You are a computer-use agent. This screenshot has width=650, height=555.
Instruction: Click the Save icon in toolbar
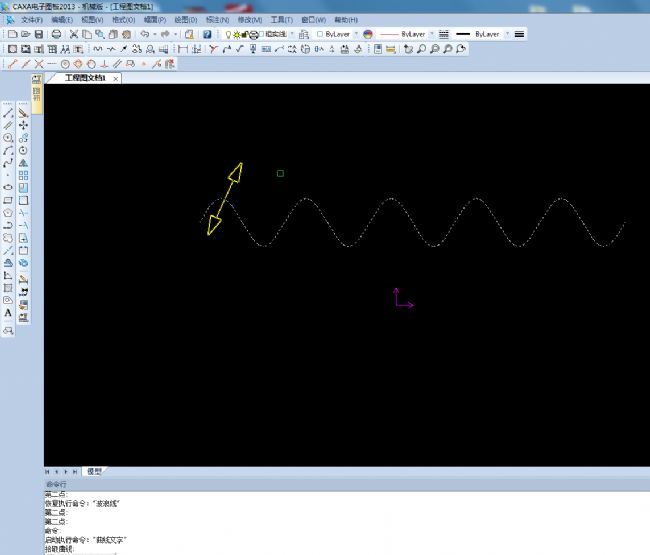tap(39, 34)
